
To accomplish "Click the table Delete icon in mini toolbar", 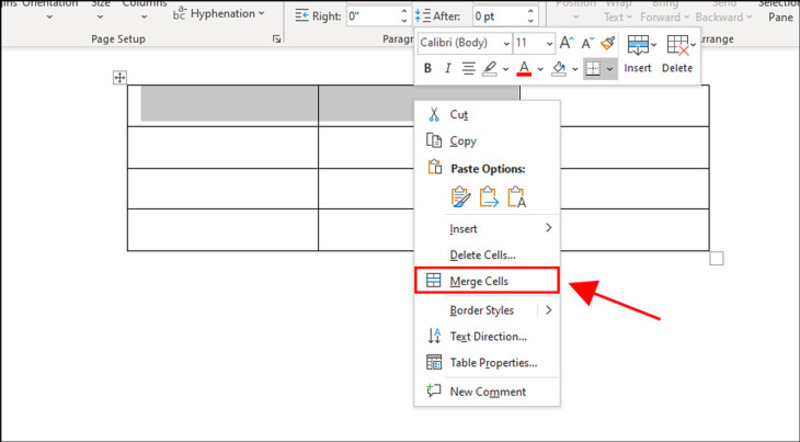I will (x=677, y=54).
